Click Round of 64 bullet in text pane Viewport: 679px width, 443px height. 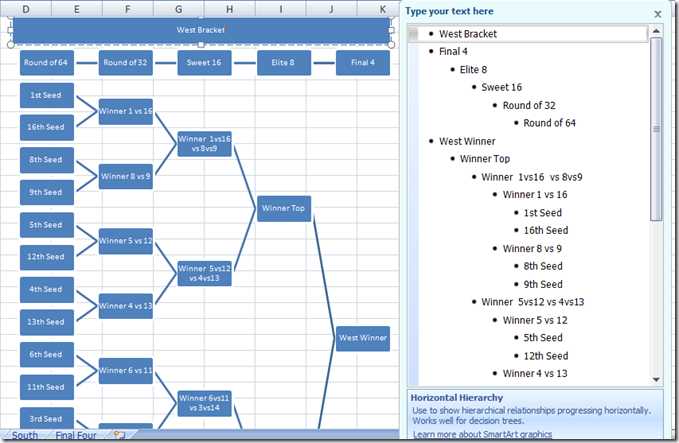(550, 123)
